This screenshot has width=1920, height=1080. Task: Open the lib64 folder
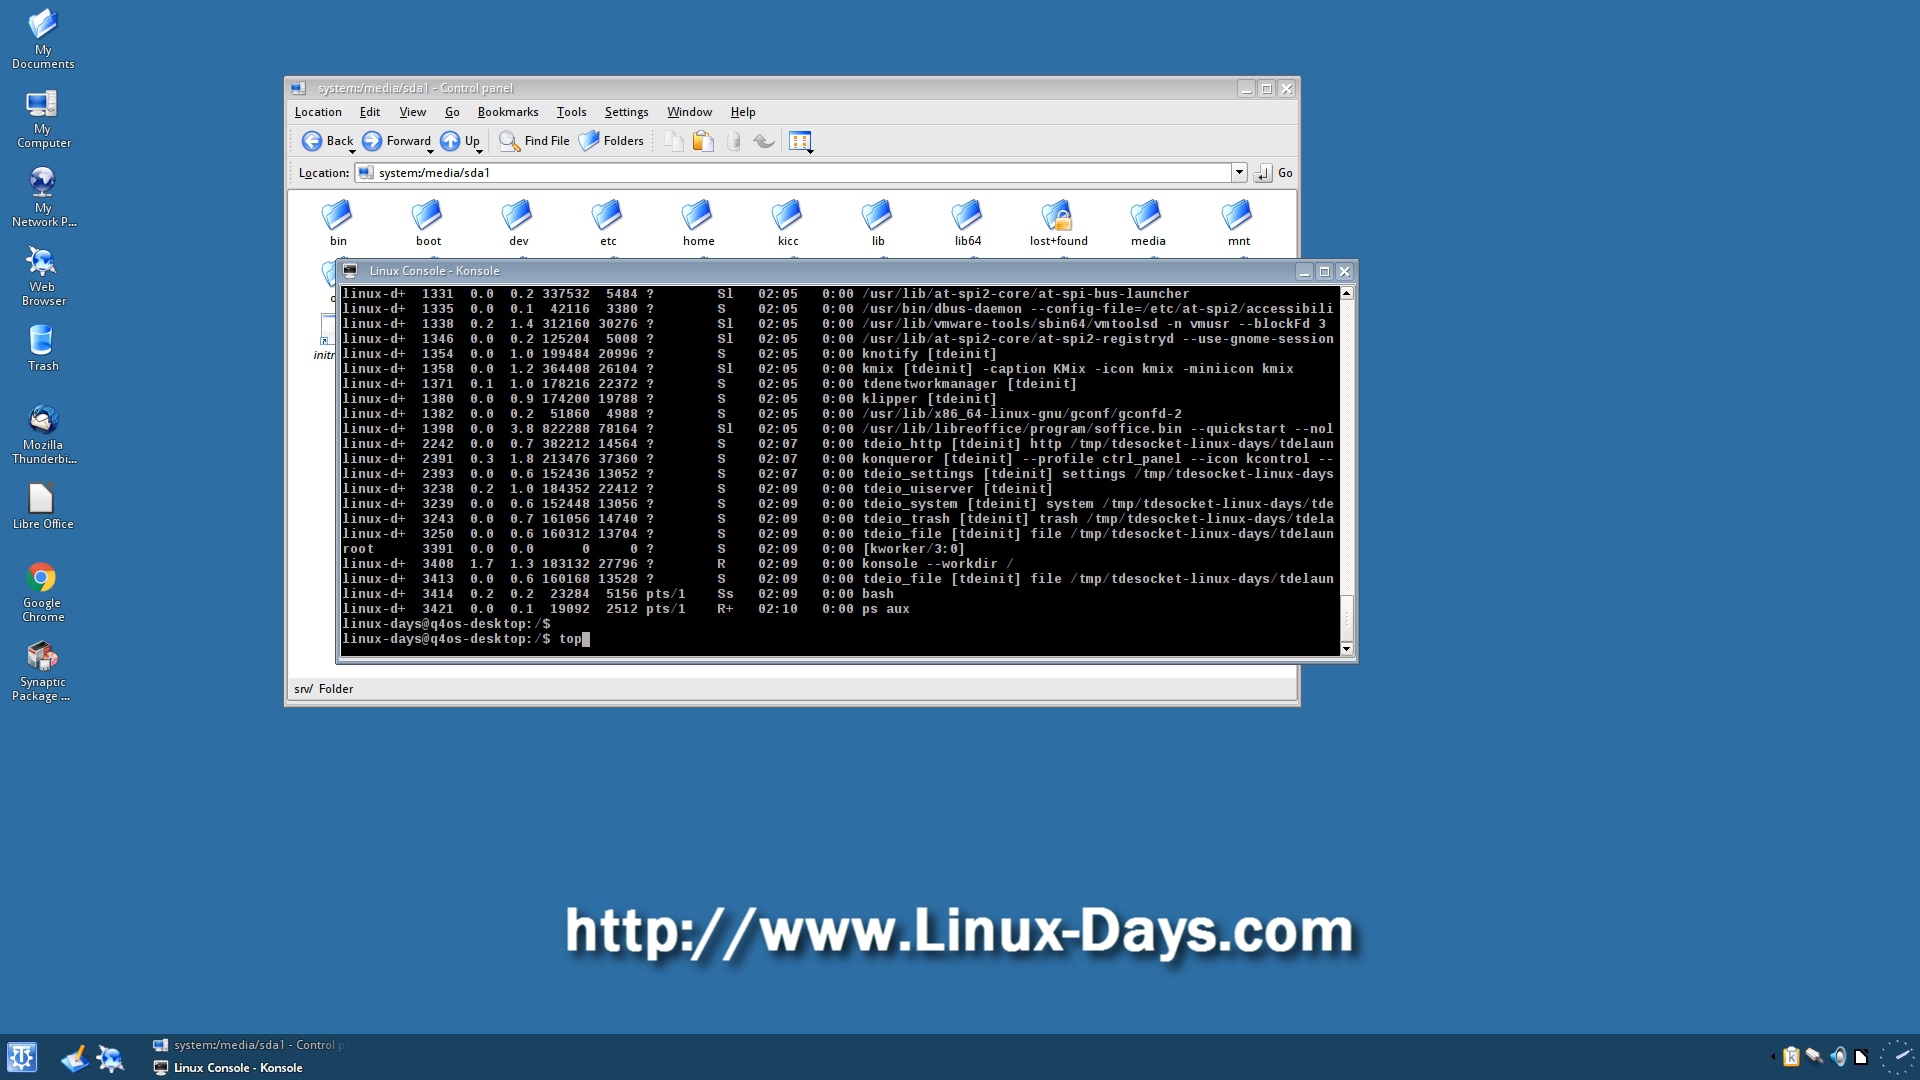(968, 223)
